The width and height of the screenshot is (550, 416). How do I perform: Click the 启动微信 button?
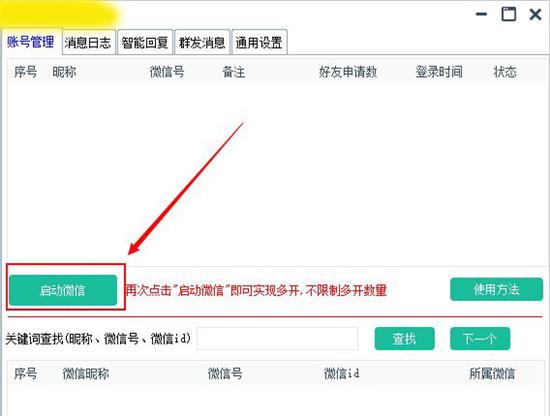click(63, 290)
